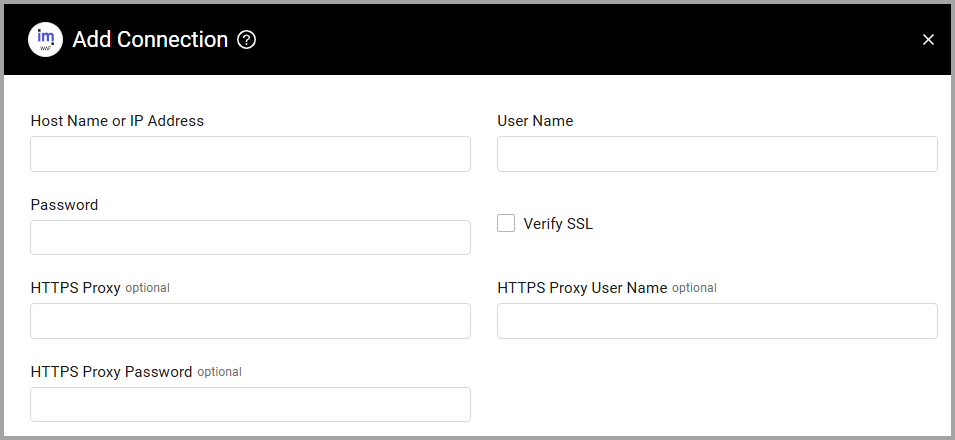The image size is (955, 440).
Task: Click the help question mark icon
Action: (x=247, y=40)
